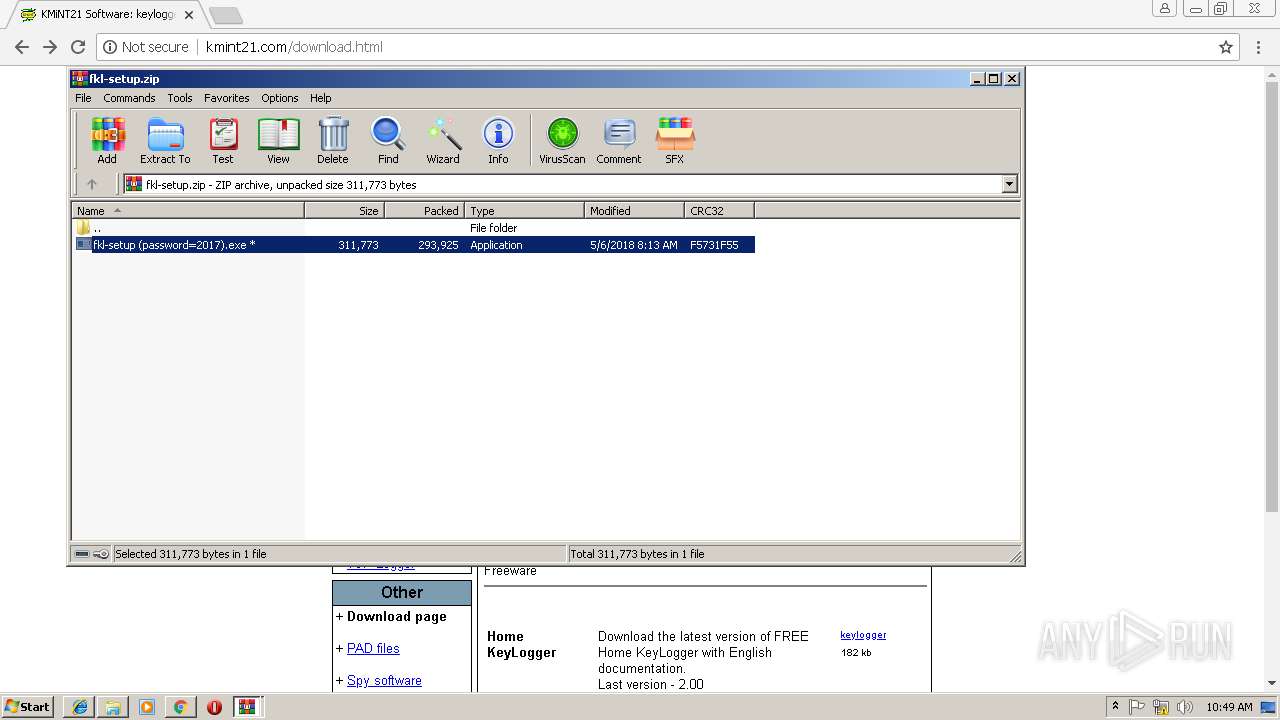This screenshot has width=1280, height=720.
Task: Click the Show desktop button
Action: click(1270, 707)
